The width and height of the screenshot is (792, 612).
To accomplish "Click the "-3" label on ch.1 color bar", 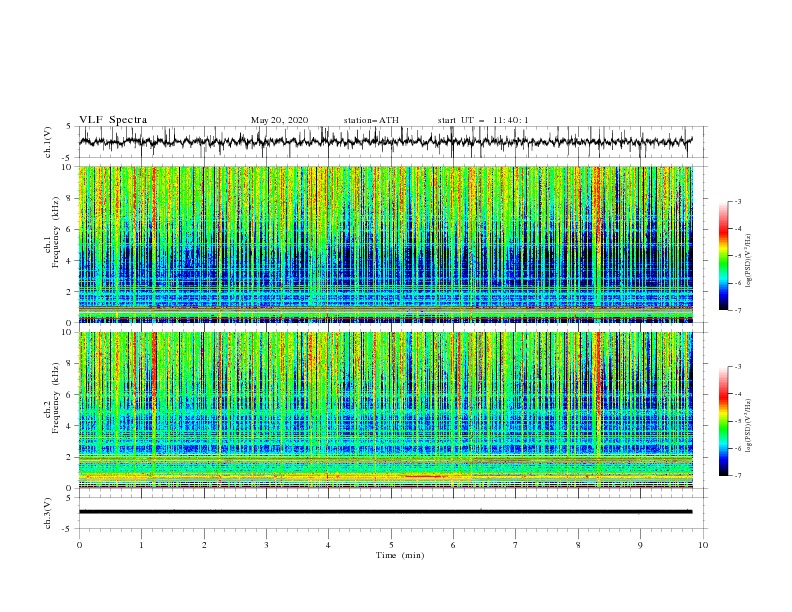I will click(x=737, y=202).
